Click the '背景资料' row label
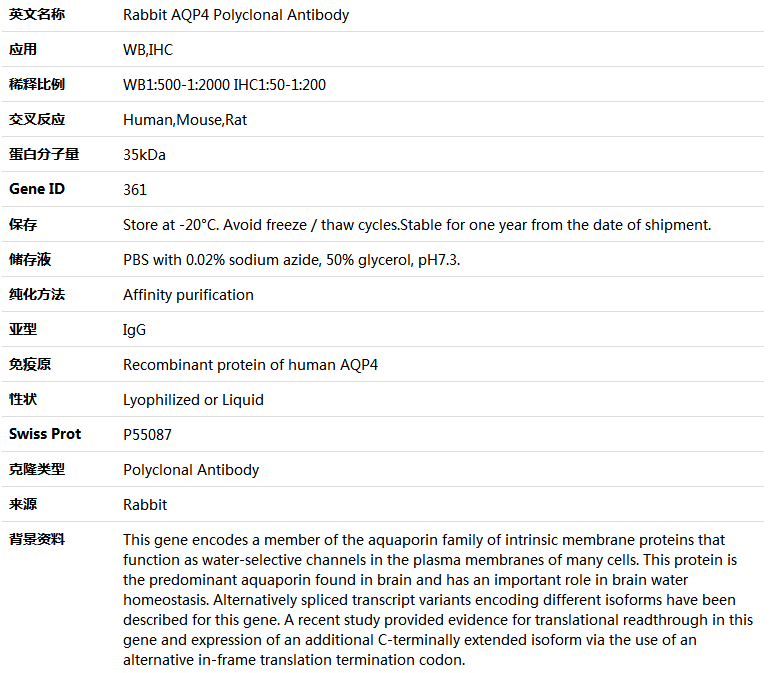Viewport: 773px width, 673px height. click(37, 539)
